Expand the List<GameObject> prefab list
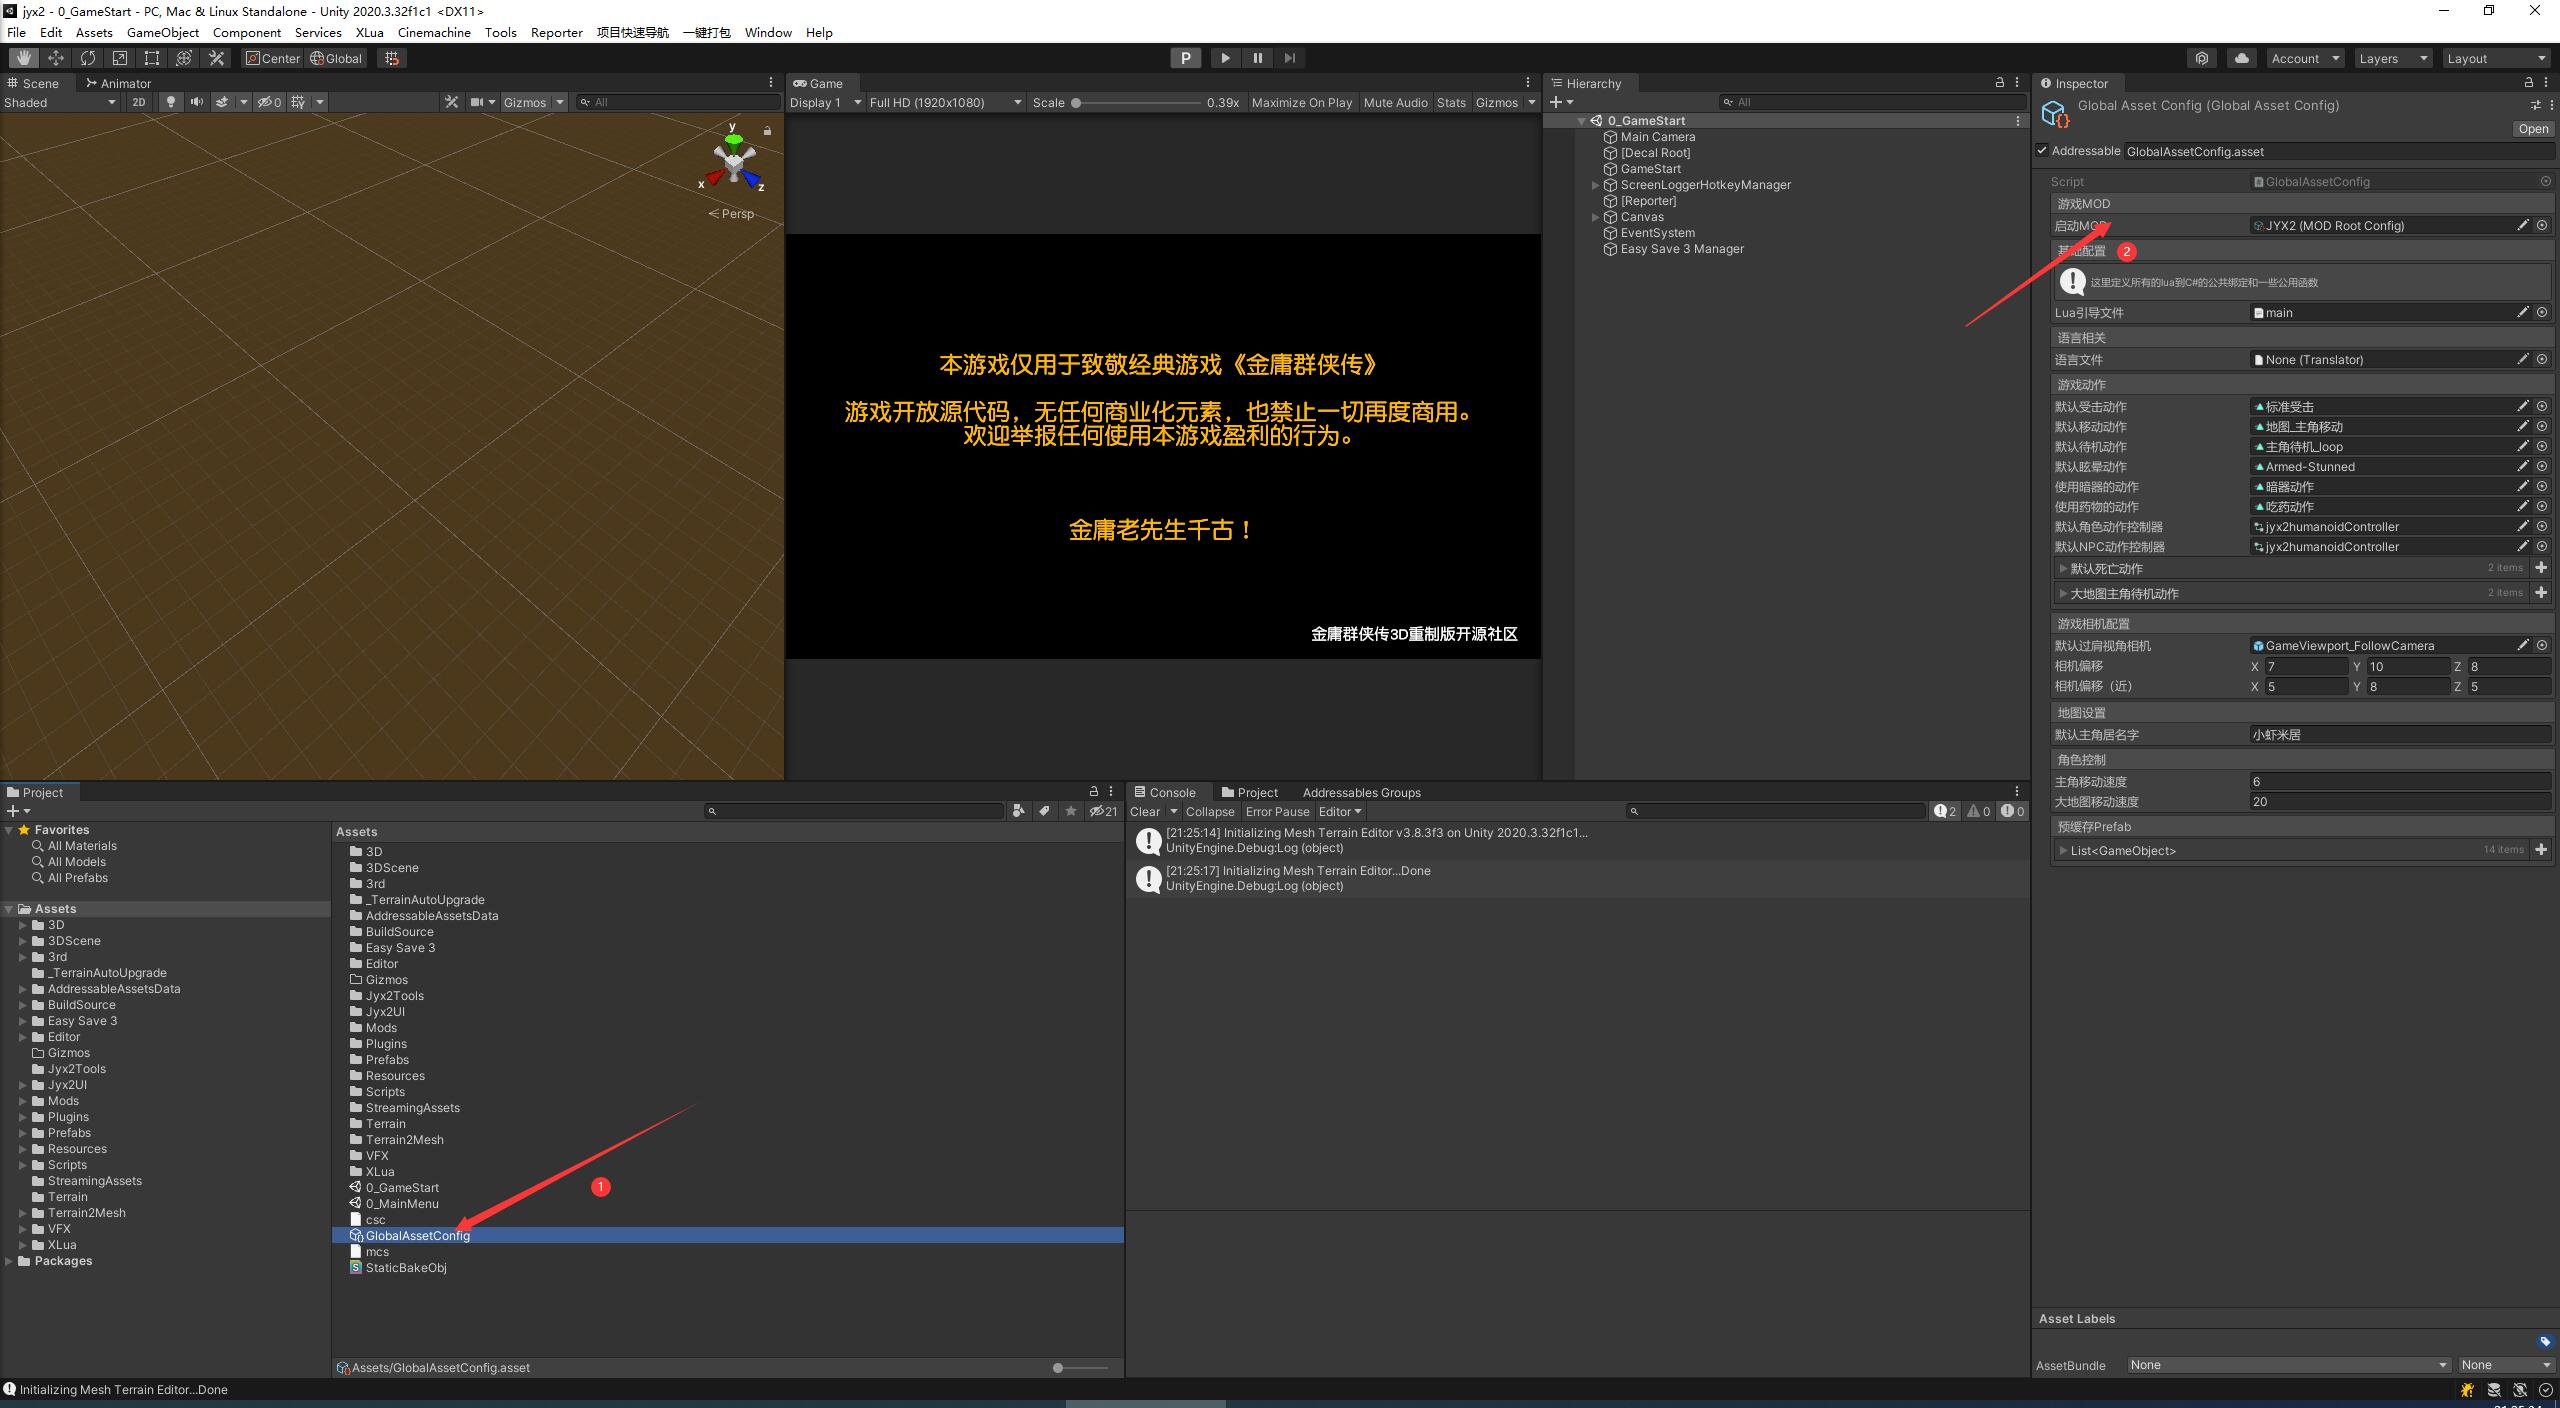Viewport: 2560px width, 1408px height. 2063,851
